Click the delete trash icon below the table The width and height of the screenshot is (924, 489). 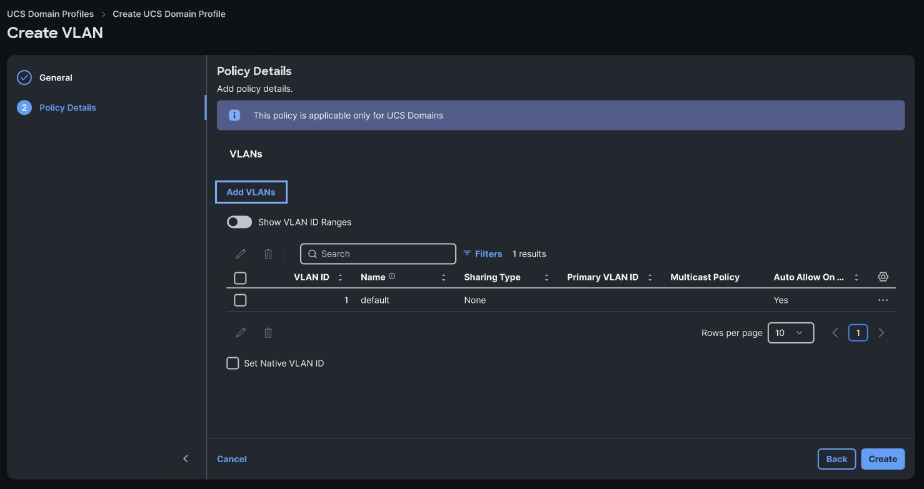[268, 333]
